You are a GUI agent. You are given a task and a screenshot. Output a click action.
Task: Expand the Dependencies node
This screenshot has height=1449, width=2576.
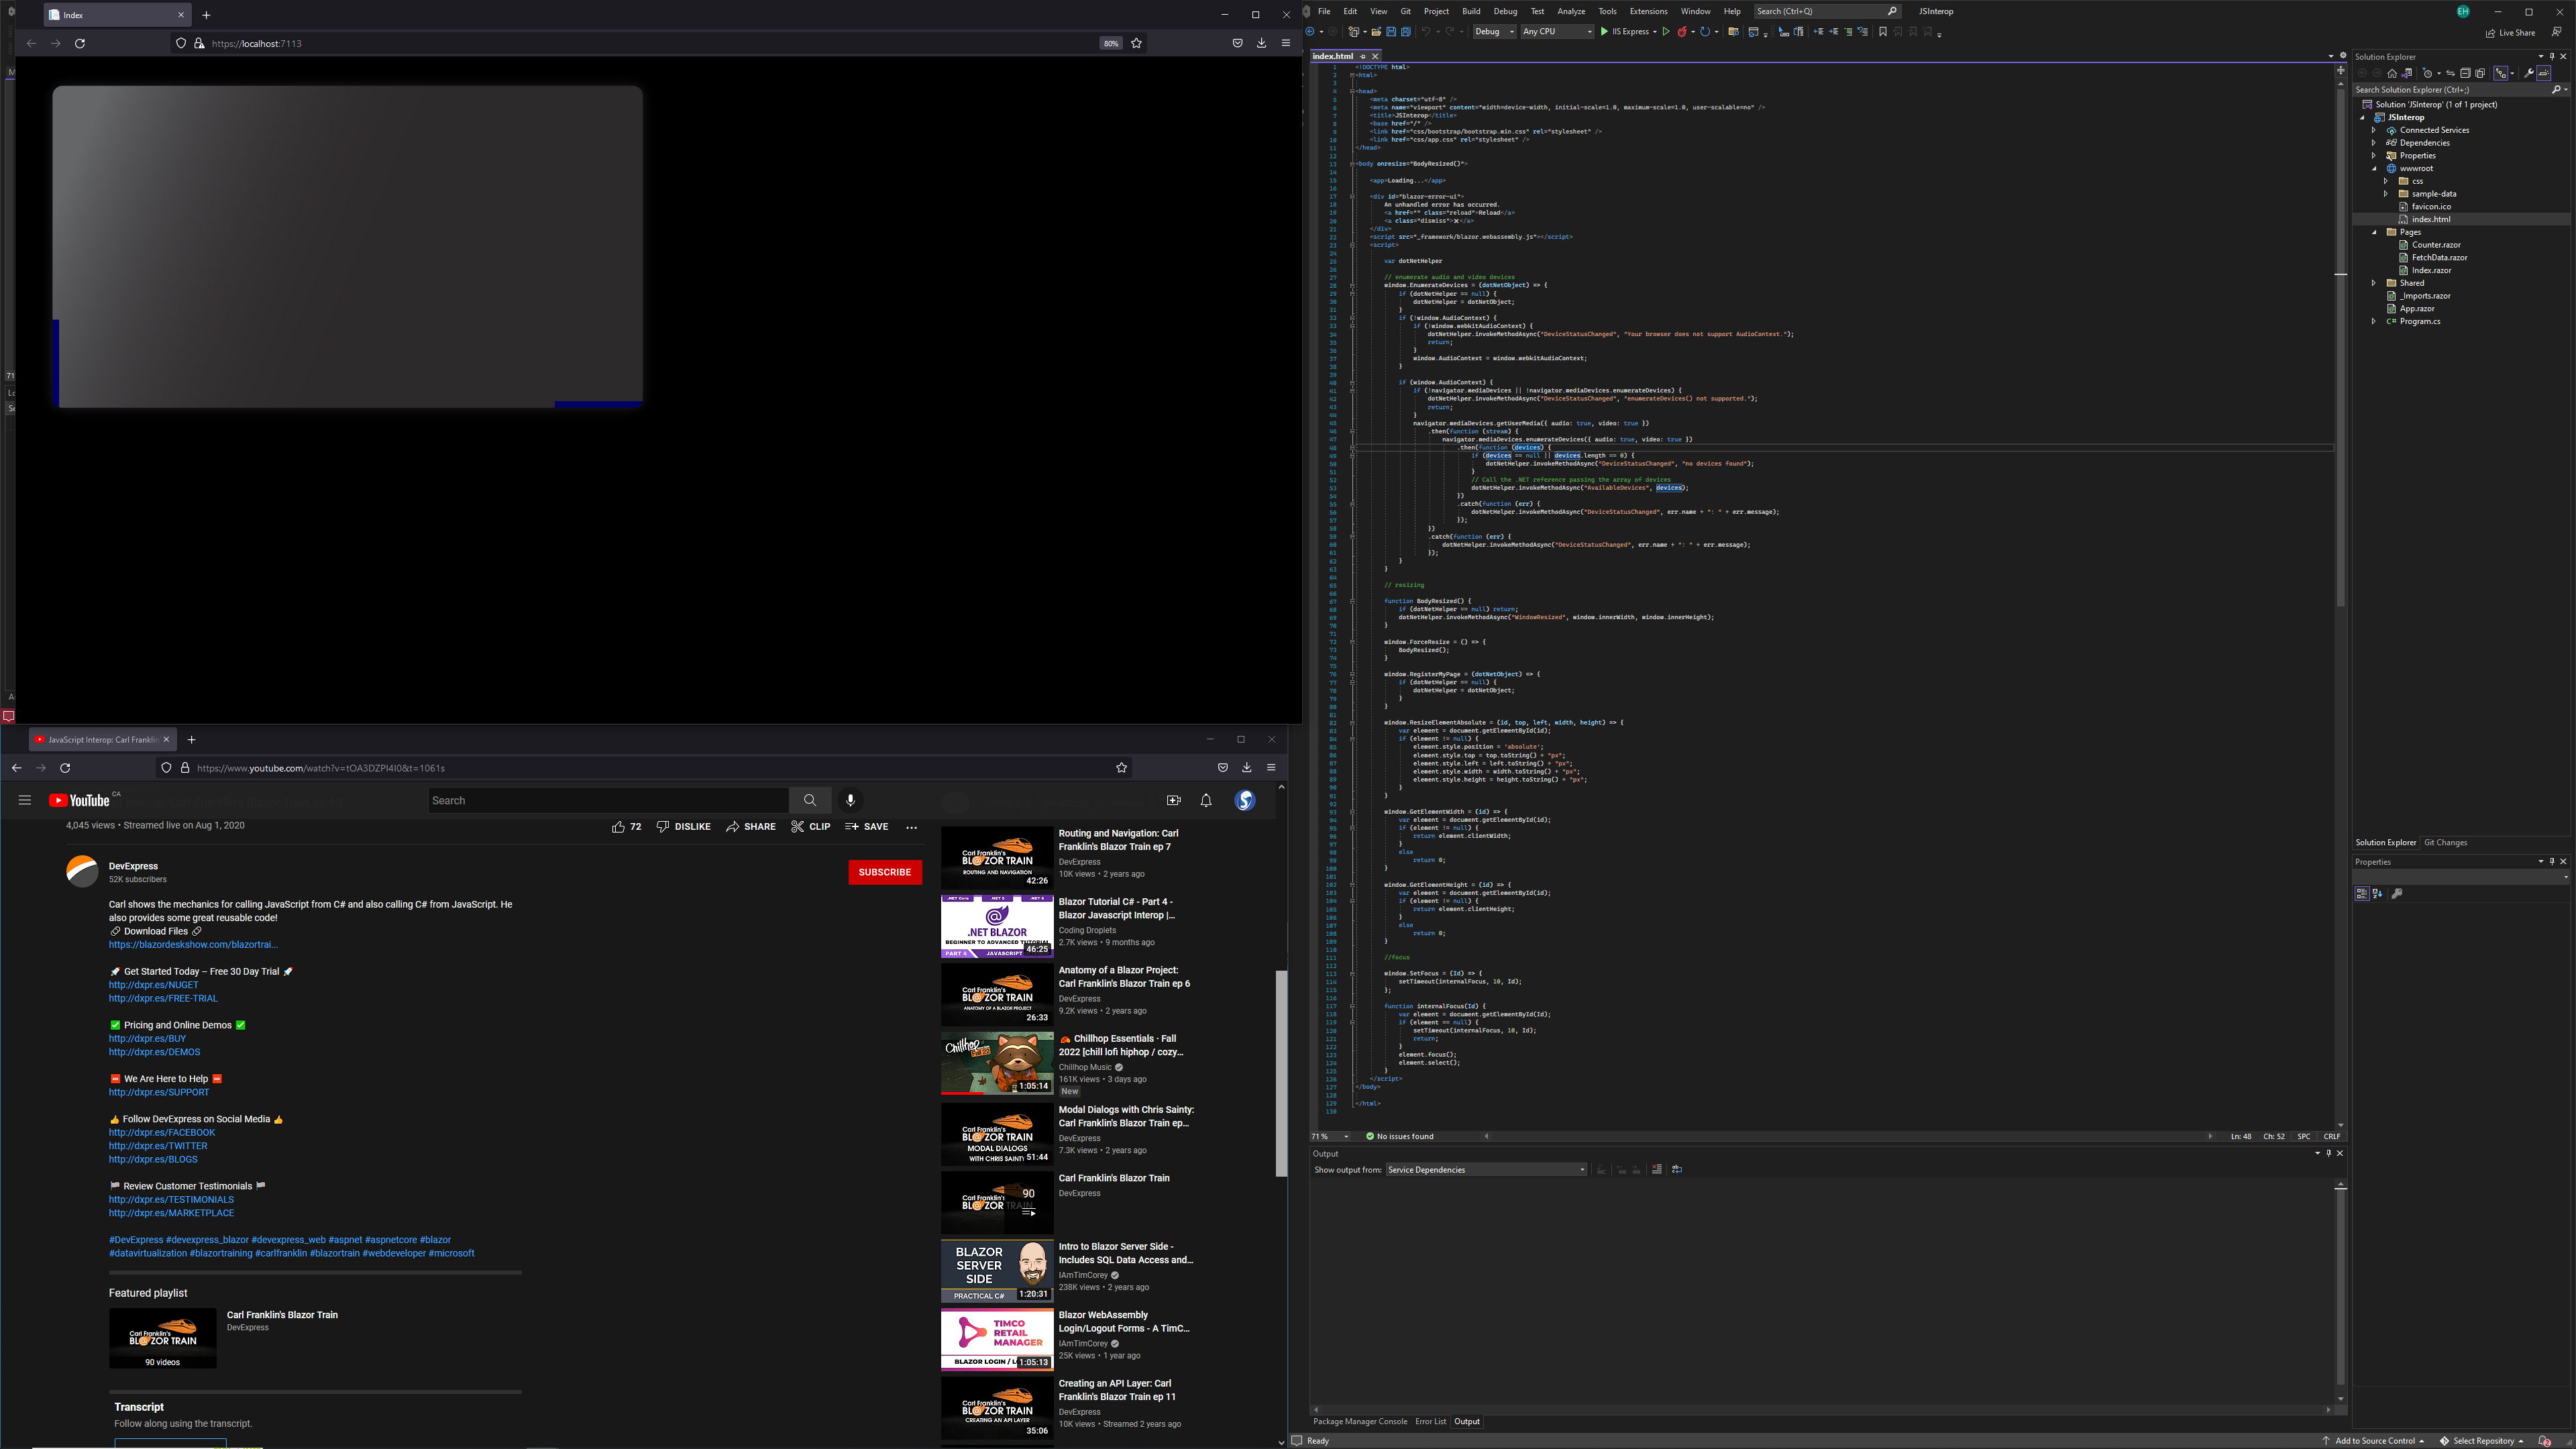click(x=2374, y=143)
